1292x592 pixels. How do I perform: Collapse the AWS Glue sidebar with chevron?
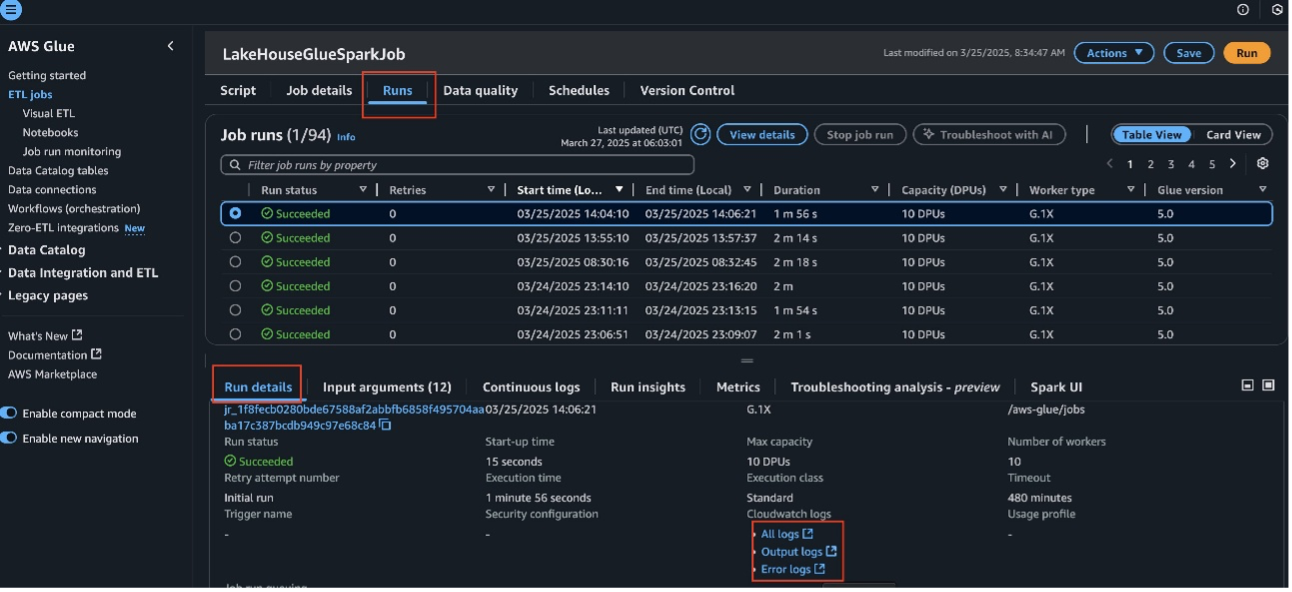tap(170, 46)
